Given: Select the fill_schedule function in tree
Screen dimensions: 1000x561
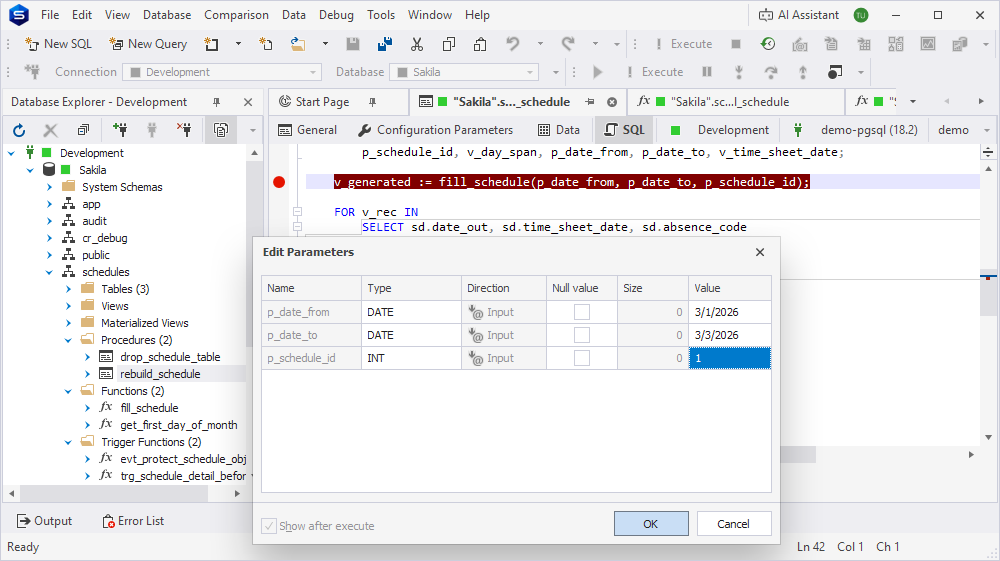Looking at the screenshot, I should 149,408.
